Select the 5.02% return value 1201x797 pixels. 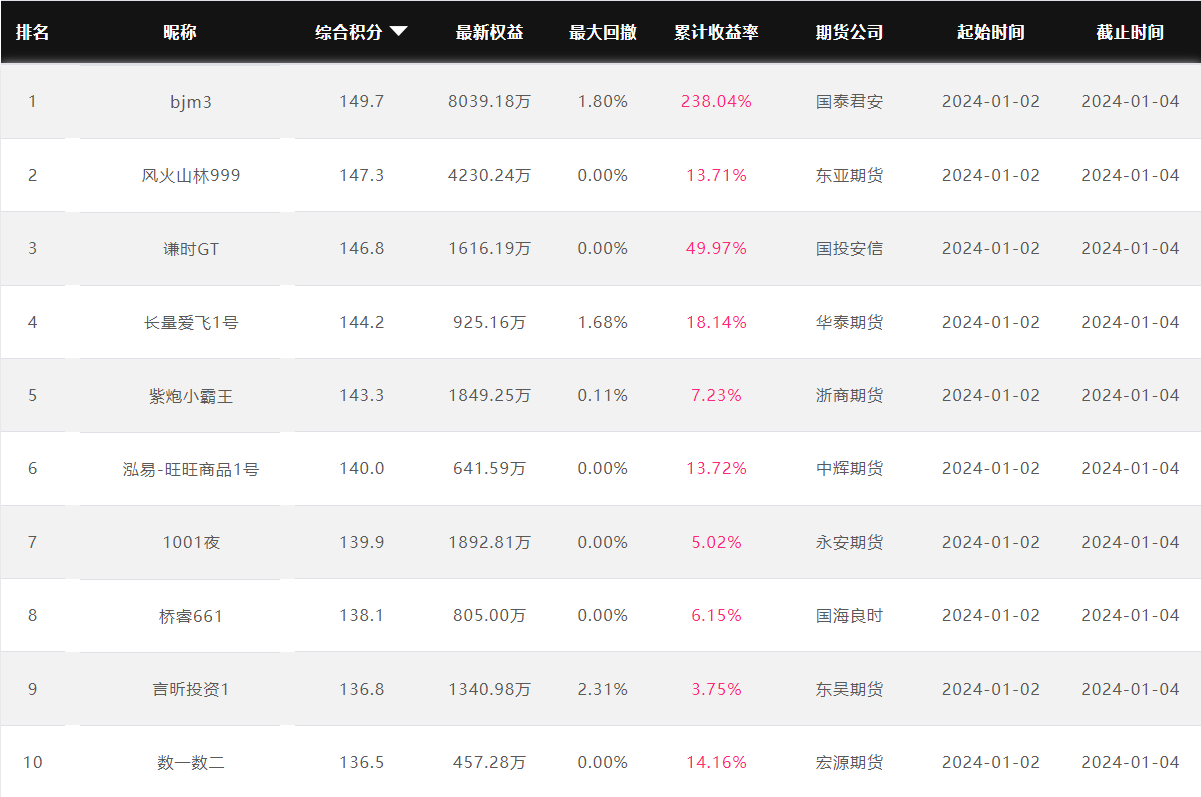click(x=716, y=542)
